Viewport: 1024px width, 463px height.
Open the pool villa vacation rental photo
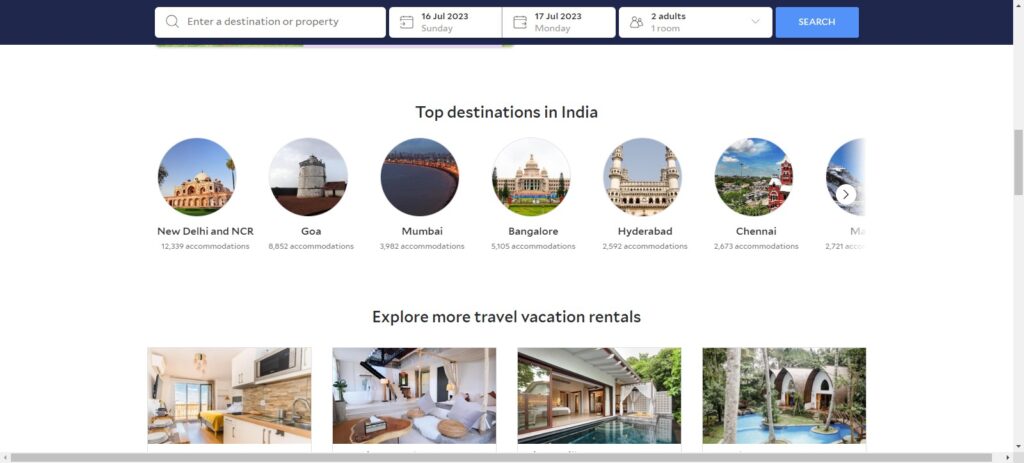599,396
